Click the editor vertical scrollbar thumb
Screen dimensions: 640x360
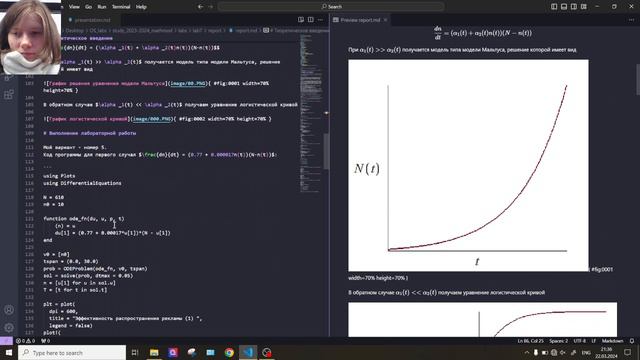coord(327,151)
